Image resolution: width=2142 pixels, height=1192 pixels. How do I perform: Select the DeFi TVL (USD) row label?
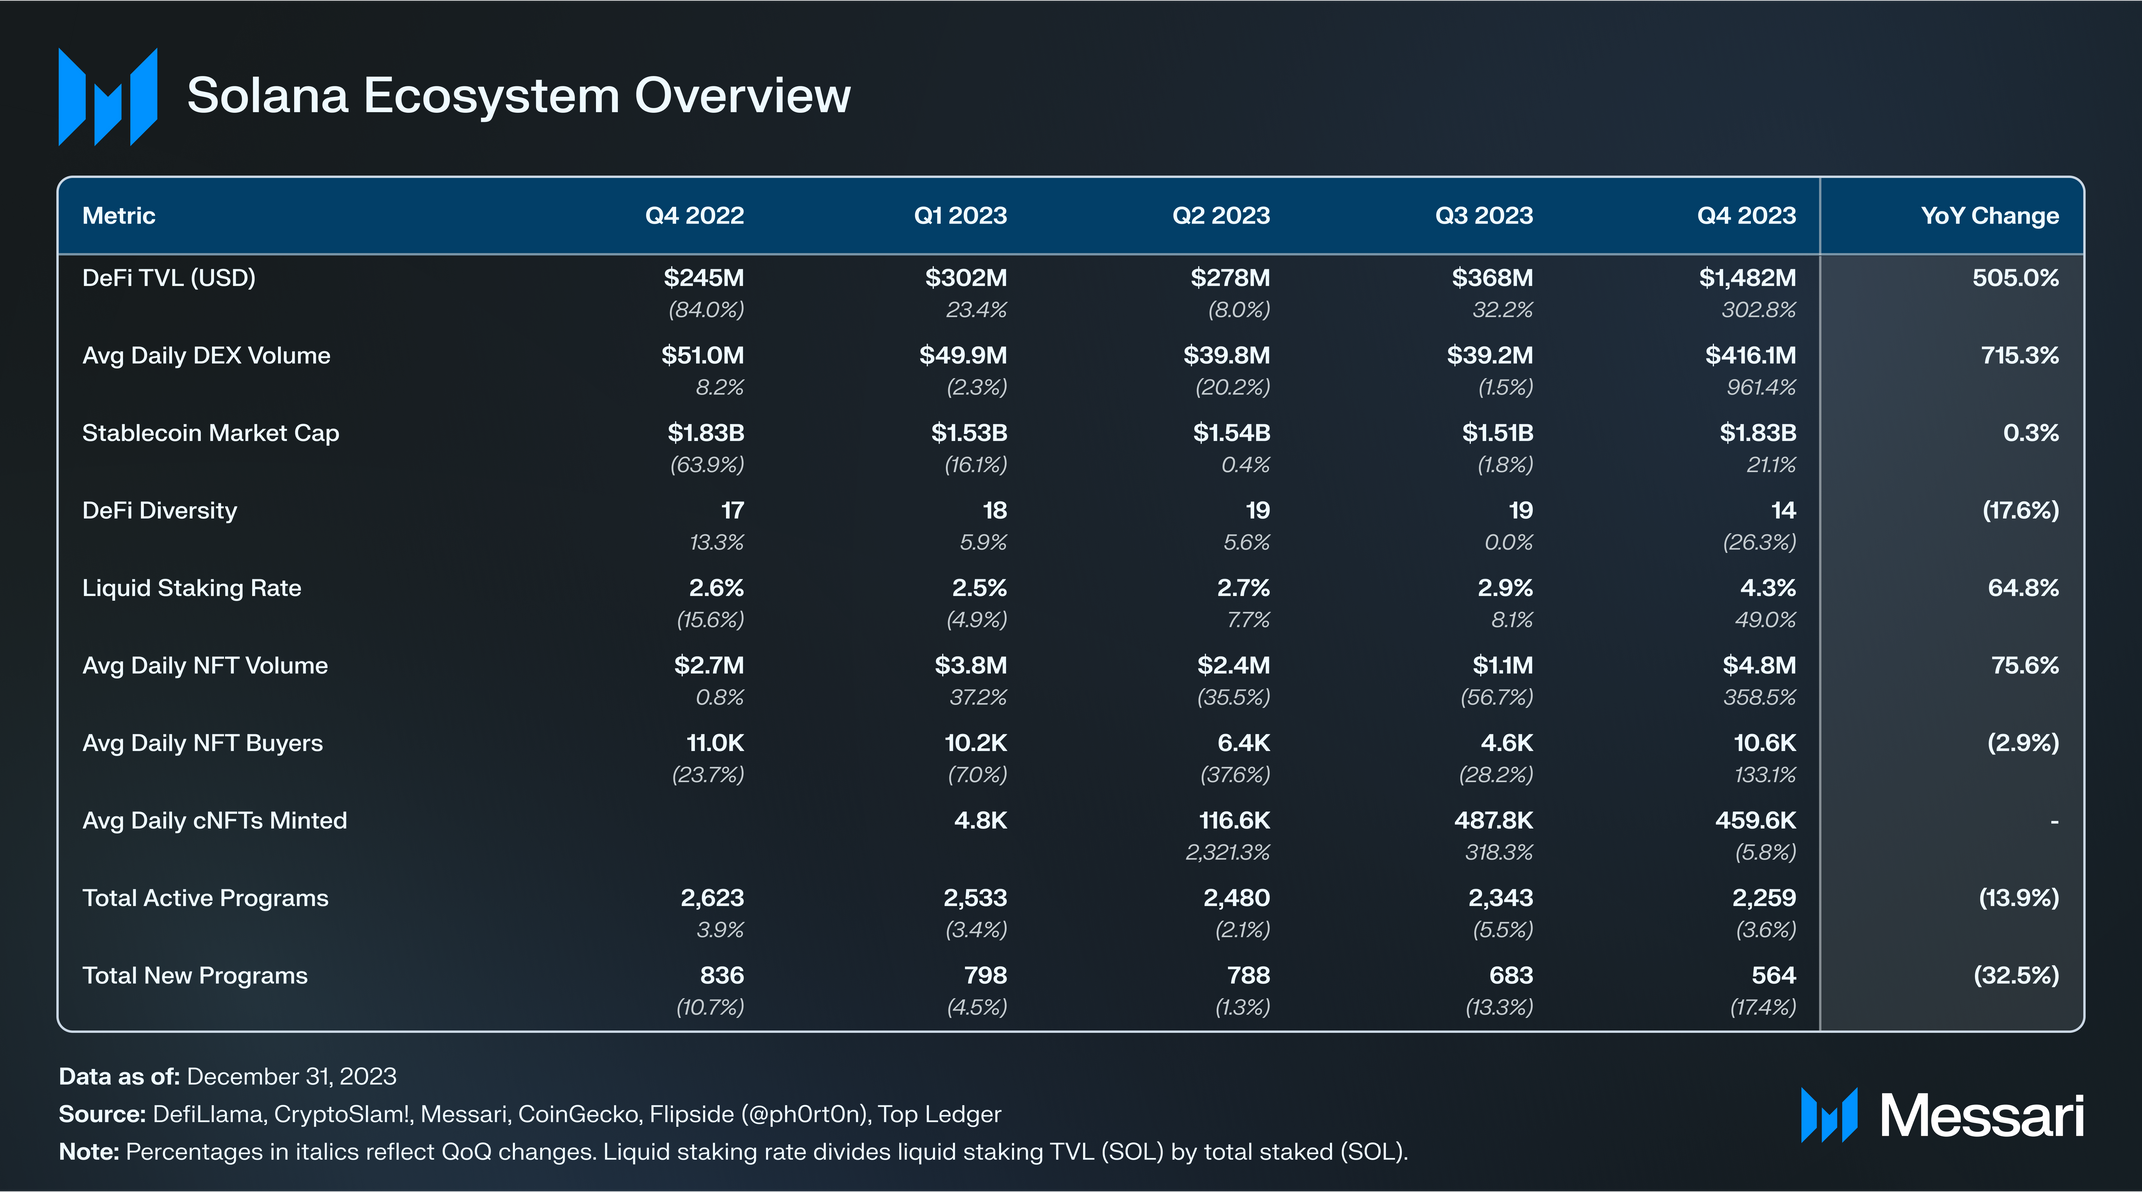coord(169,278)
